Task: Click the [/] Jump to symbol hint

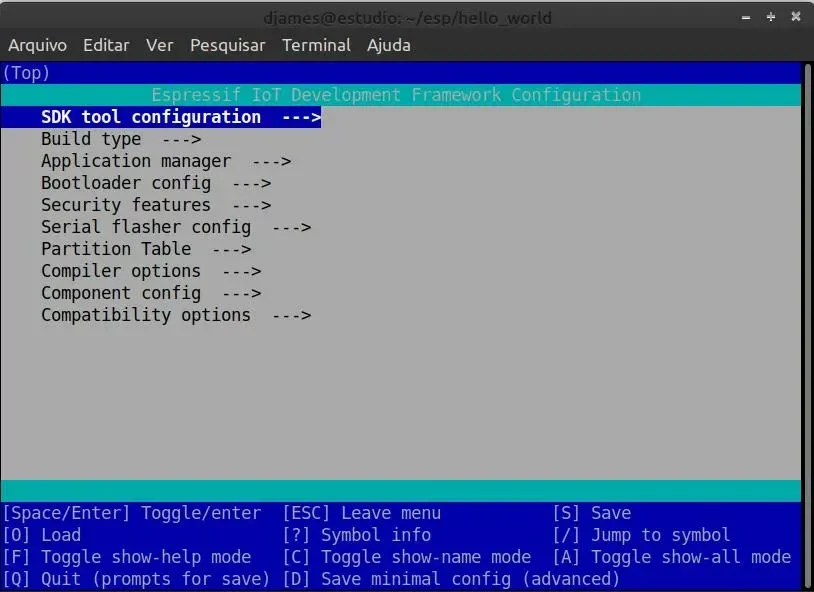Action: pyautogui.click(x=641, y=535)
